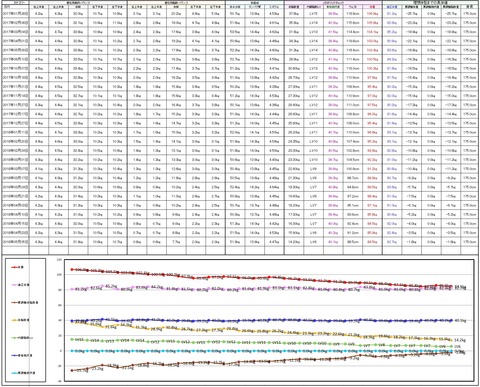Screen dimensions: 480x387
Task: Select the blue "85.2kg" cell
Action: (392, 32)
